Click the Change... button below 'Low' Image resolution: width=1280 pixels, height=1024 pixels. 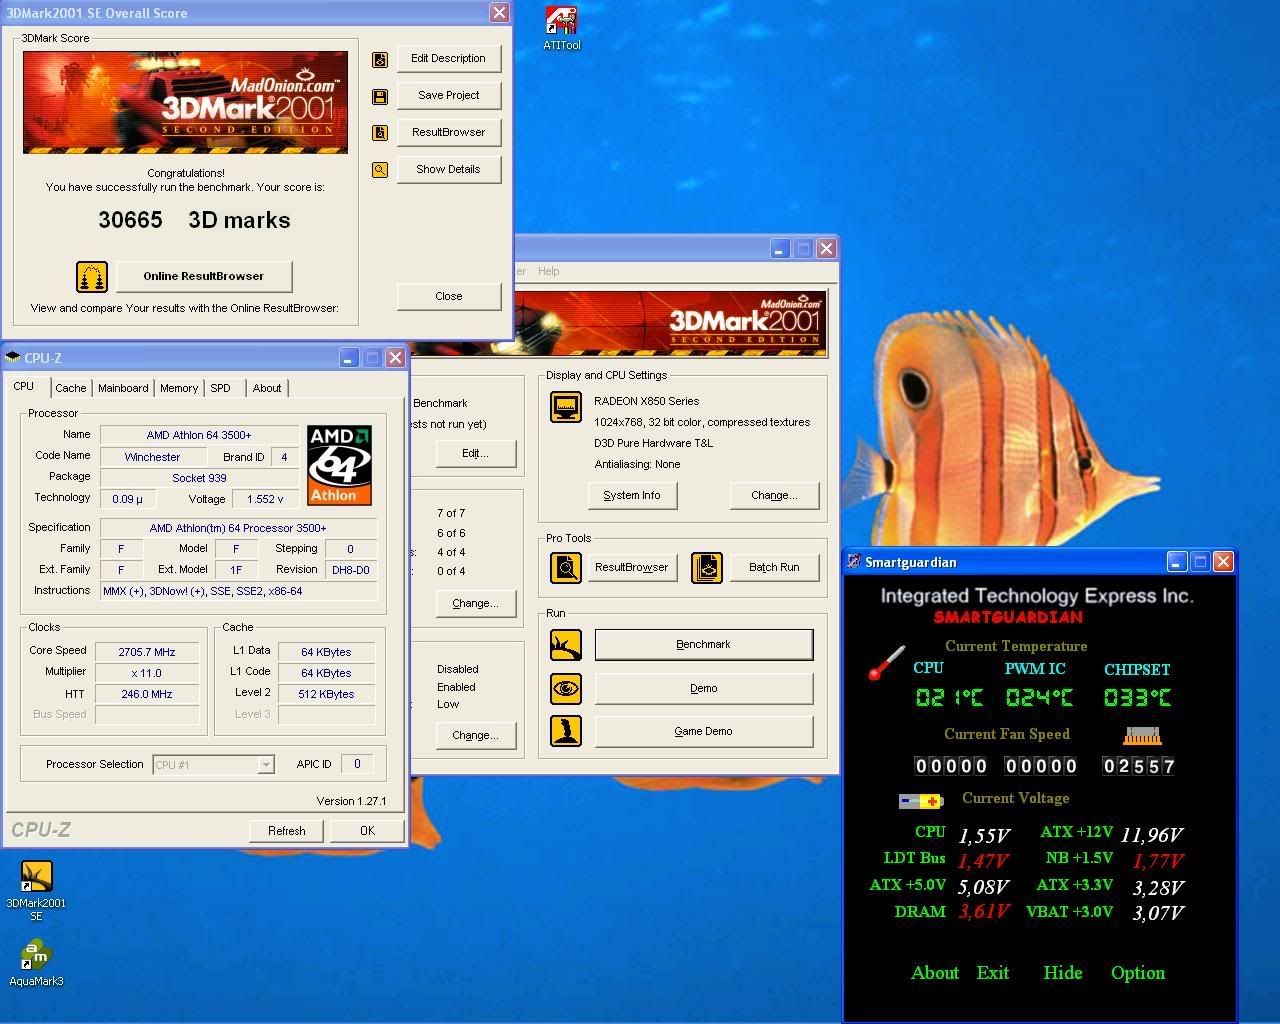pyautogui.click(x=475, y=736)
